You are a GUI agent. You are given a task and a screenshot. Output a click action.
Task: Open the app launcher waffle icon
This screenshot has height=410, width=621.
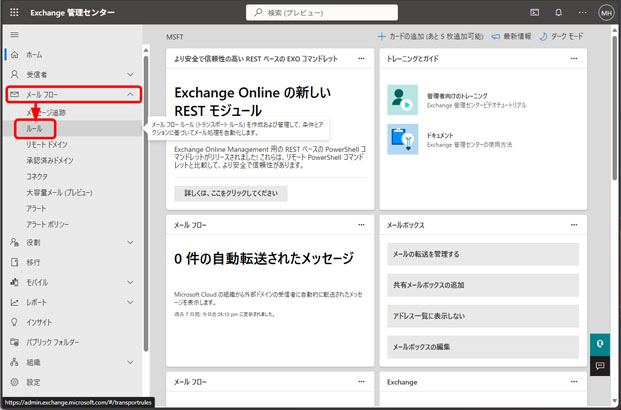(x=14, y=12)
